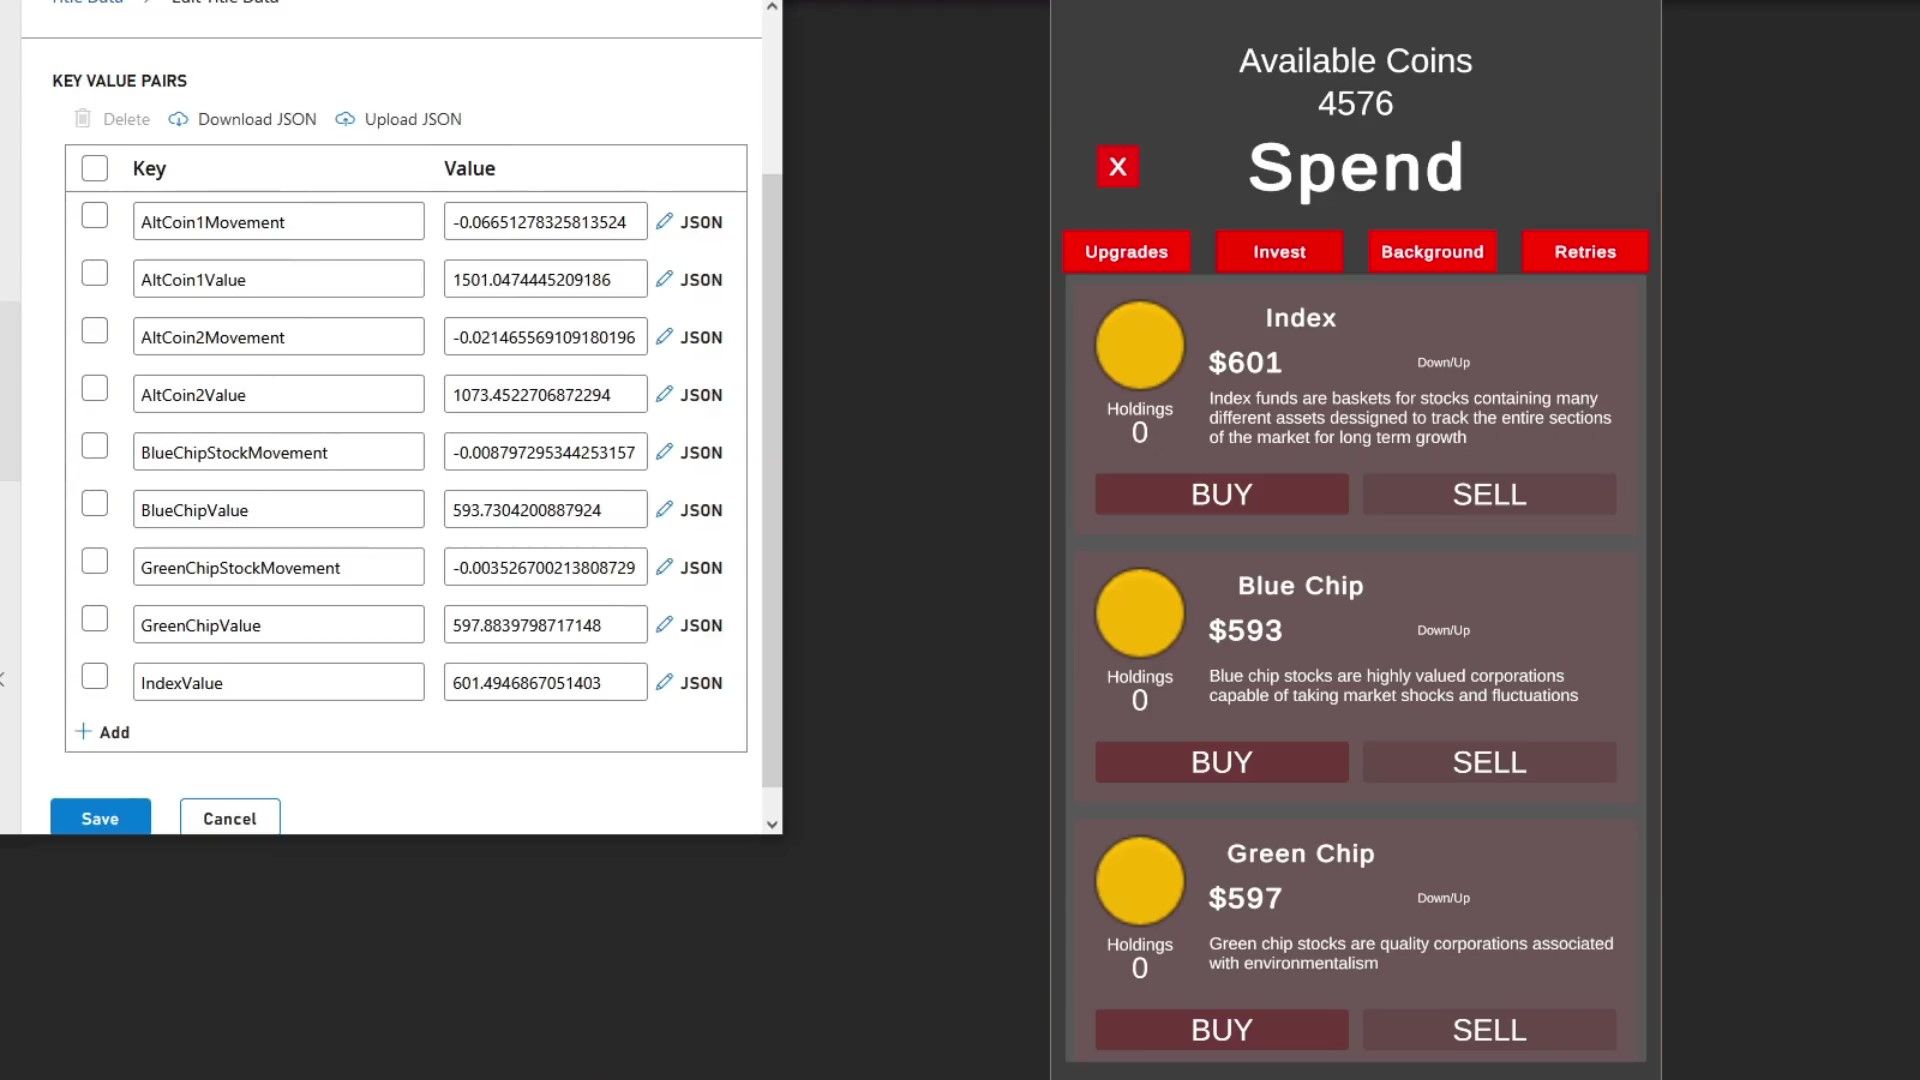Click the yellow Blue Chip coin icon

click(x=1139, y=613)
